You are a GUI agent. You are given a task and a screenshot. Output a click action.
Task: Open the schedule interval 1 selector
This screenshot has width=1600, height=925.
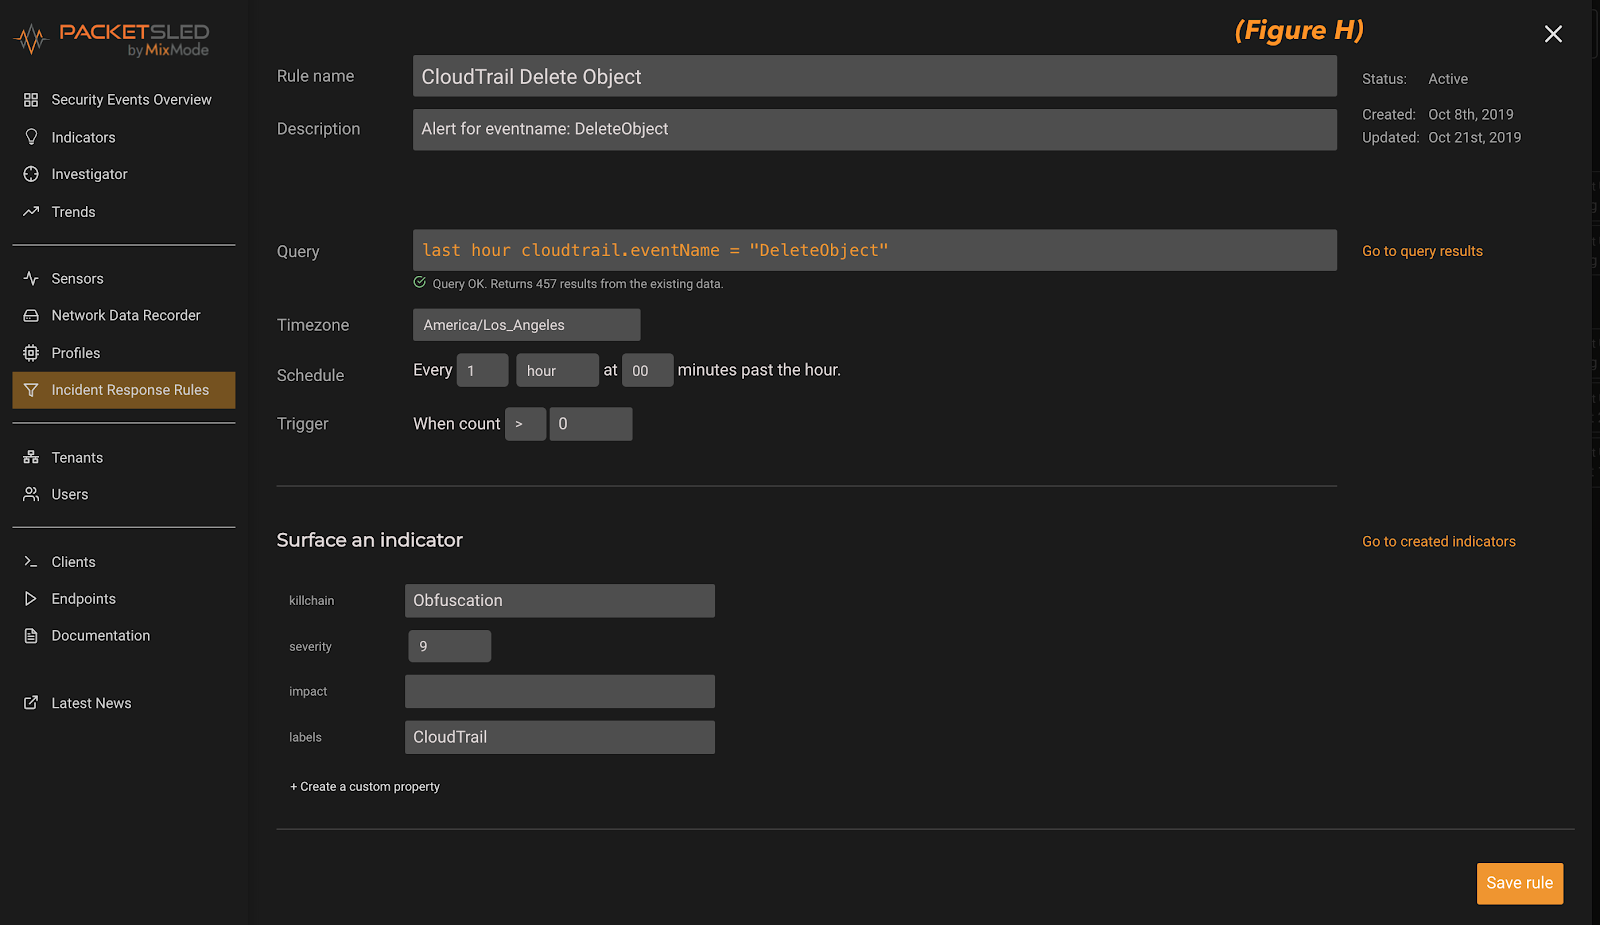click(x=482, y=370)
